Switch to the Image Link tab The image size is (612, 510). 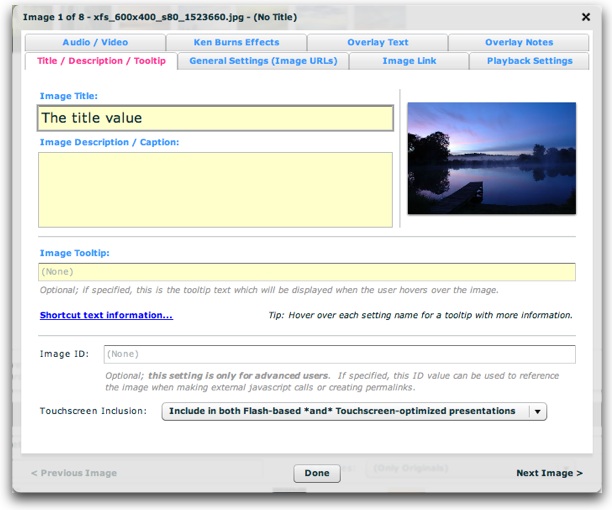pyautogui.click(x=409, y=61)
